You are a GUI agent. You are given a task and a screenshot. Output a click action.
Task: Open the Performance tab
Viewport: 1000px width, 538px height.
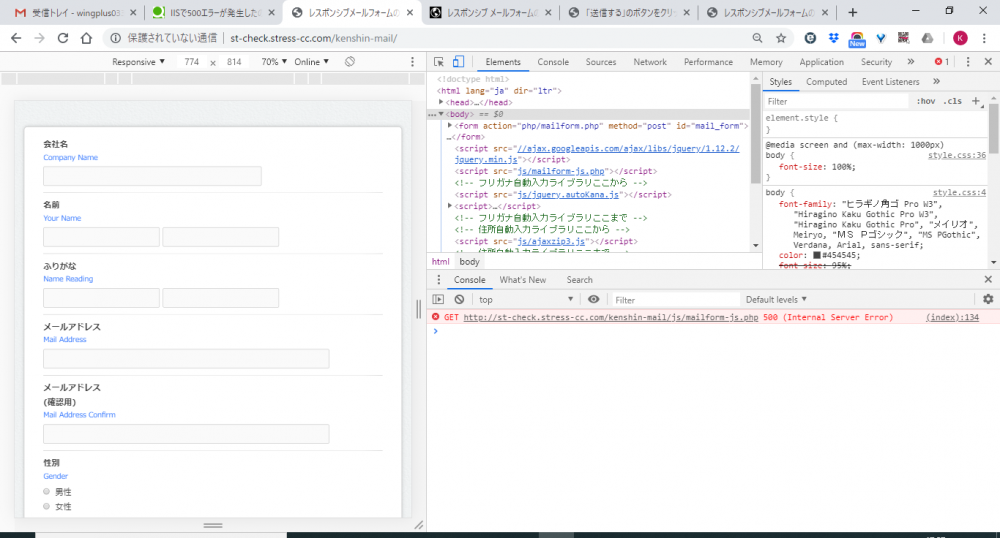tap(708, 62)
